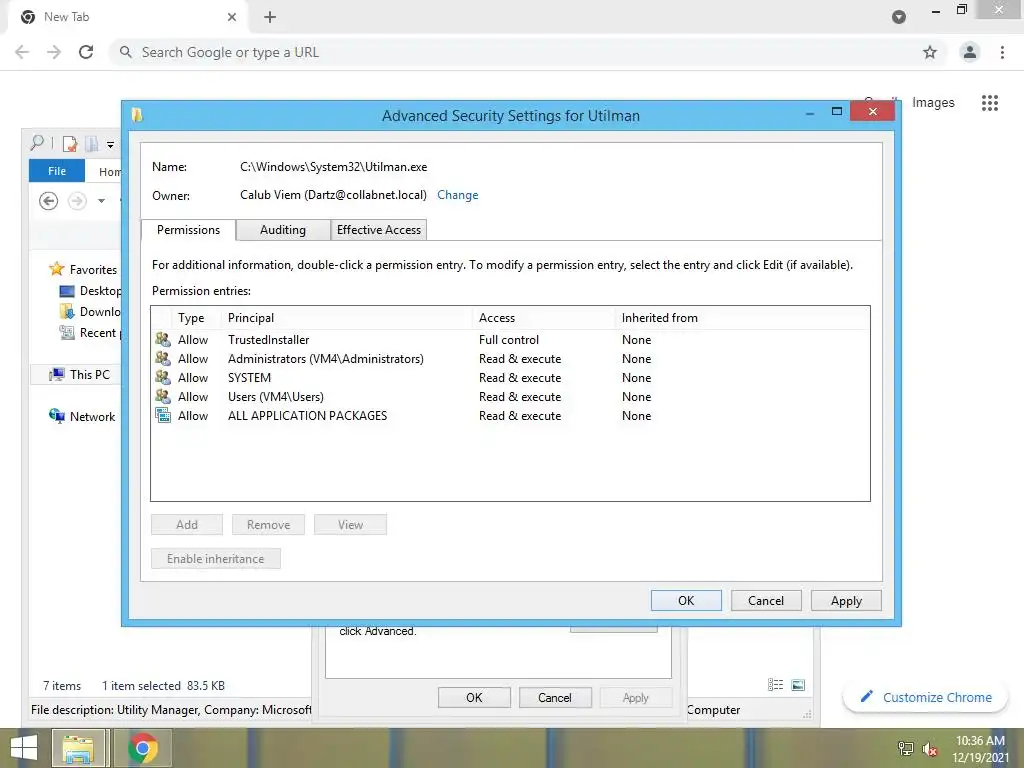Select the Administrators (VM4\Administrators) entry
Image resolution: width=1024 pixels, height=768 pixels.
tap(509, 359)
